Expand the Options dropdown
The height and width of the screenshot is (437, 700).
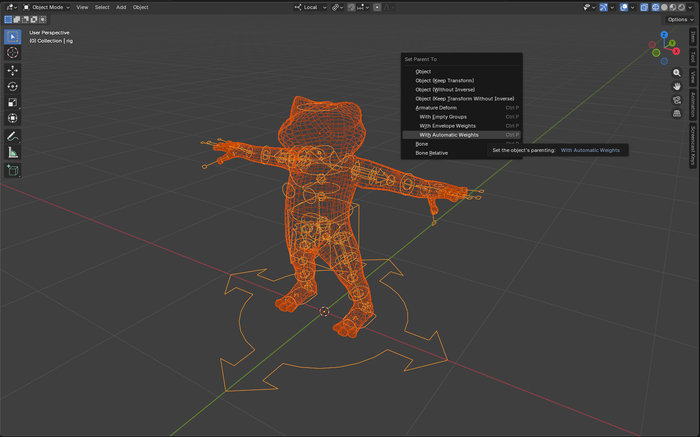coord(678,19)
